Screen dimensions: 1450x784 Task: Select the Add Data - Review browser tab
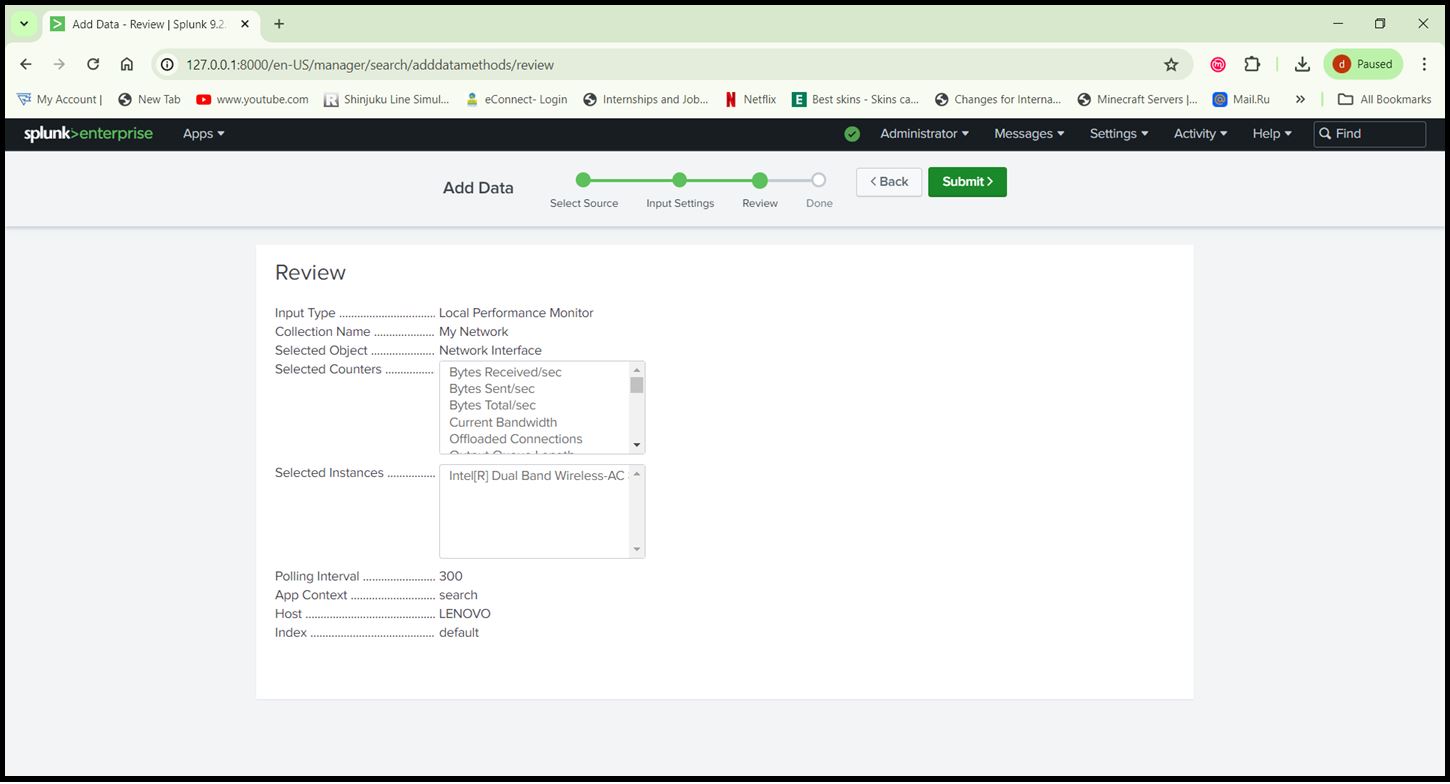coord(140,22)
